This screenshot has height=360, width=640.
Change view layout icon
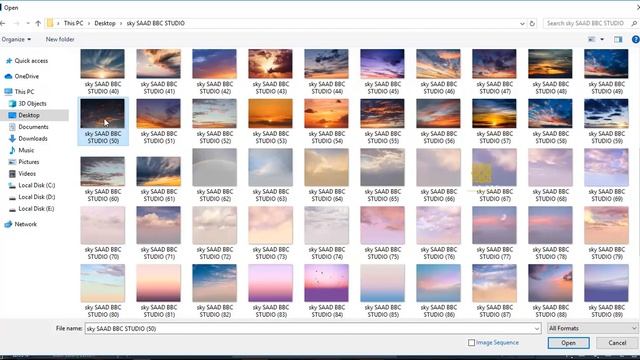pyautogui.click(x=591, y=39)
